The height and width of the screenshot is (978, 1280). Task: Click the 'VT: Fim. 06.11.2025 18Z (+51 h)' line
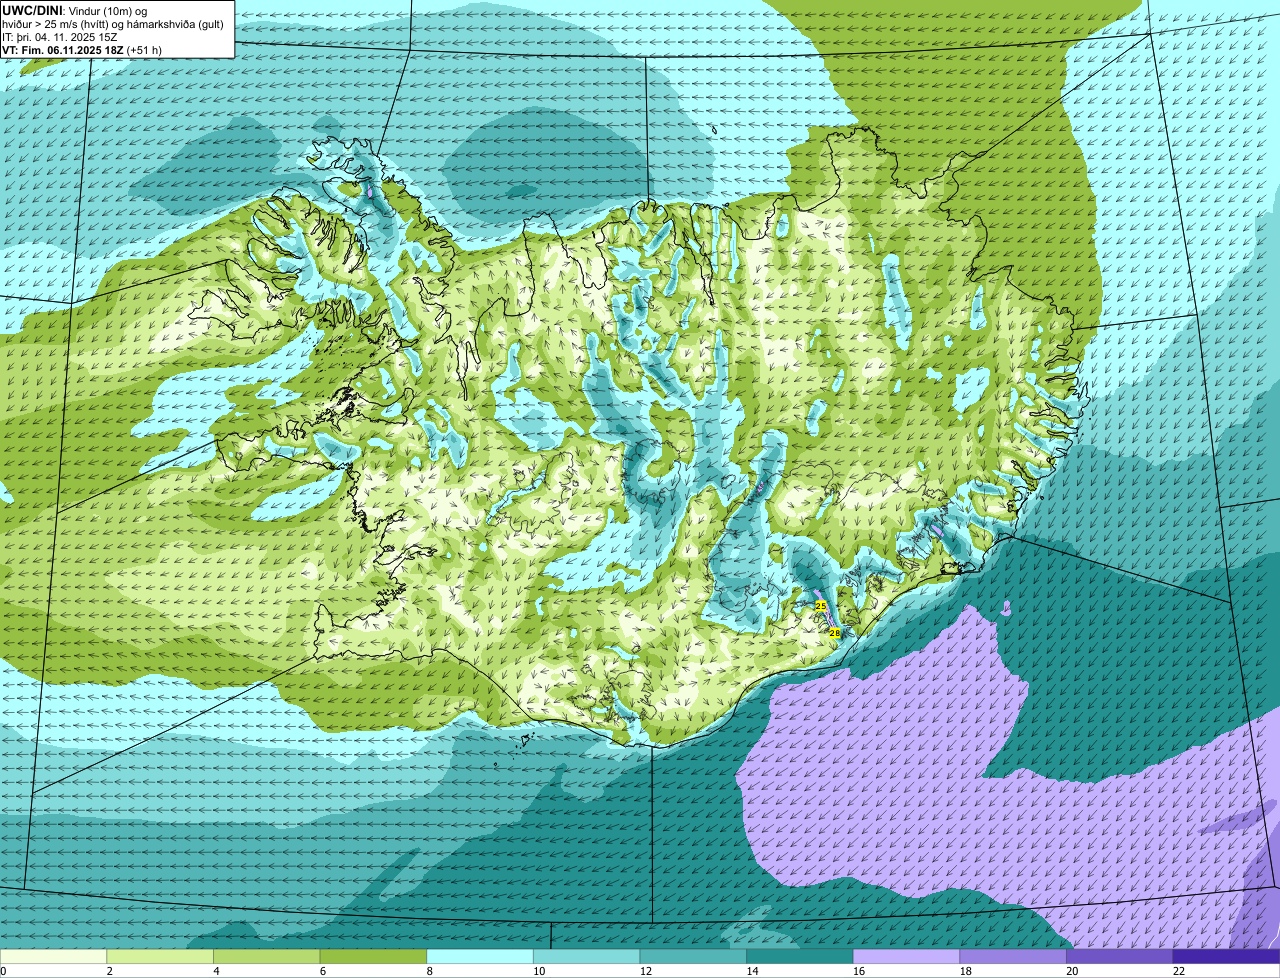click(82, 50)
